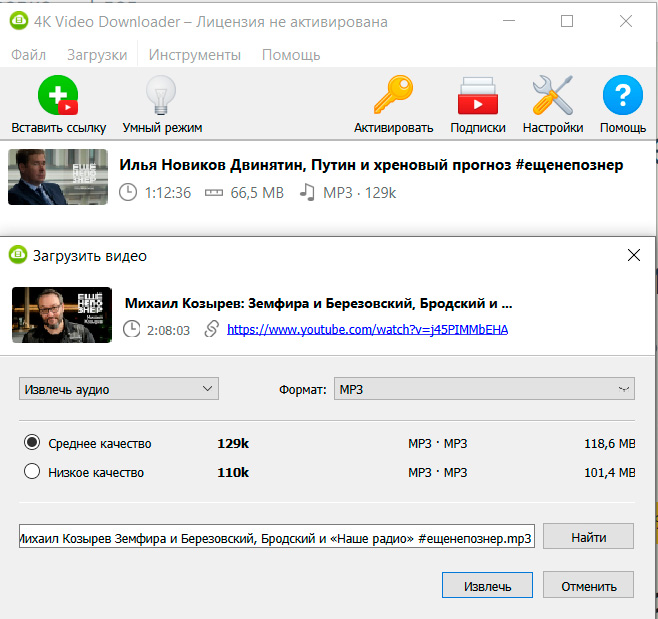Click the chain link icon beside URL

point(211,329)
